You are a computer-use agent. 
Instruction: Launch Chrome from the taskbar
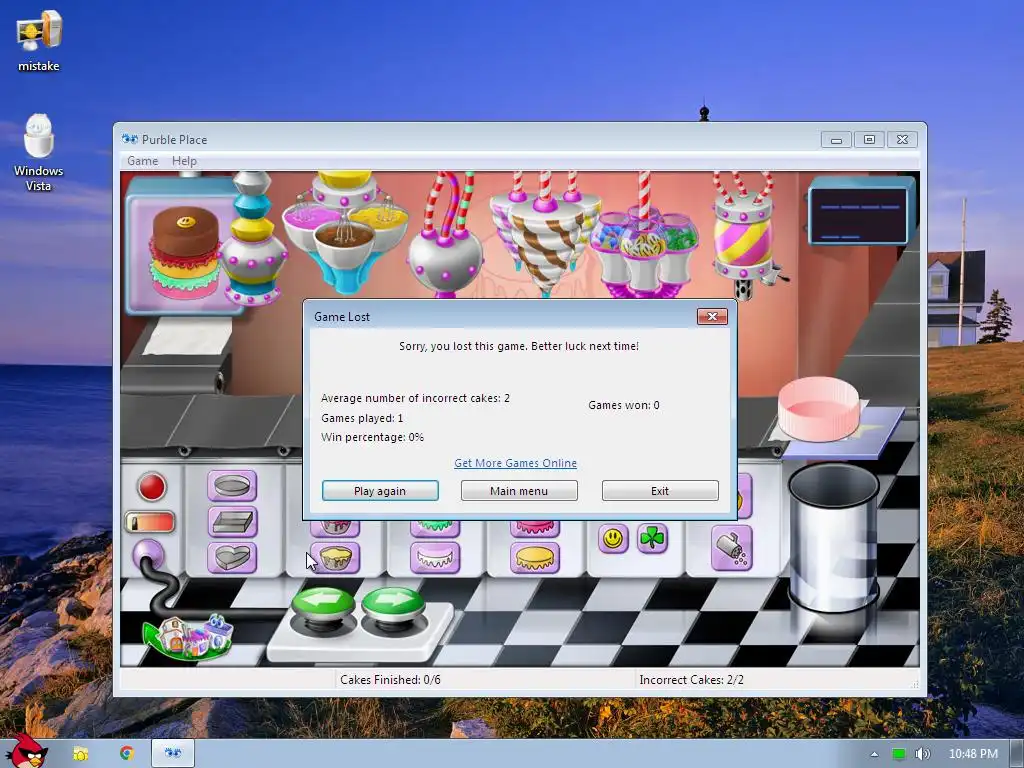(127, 753)
